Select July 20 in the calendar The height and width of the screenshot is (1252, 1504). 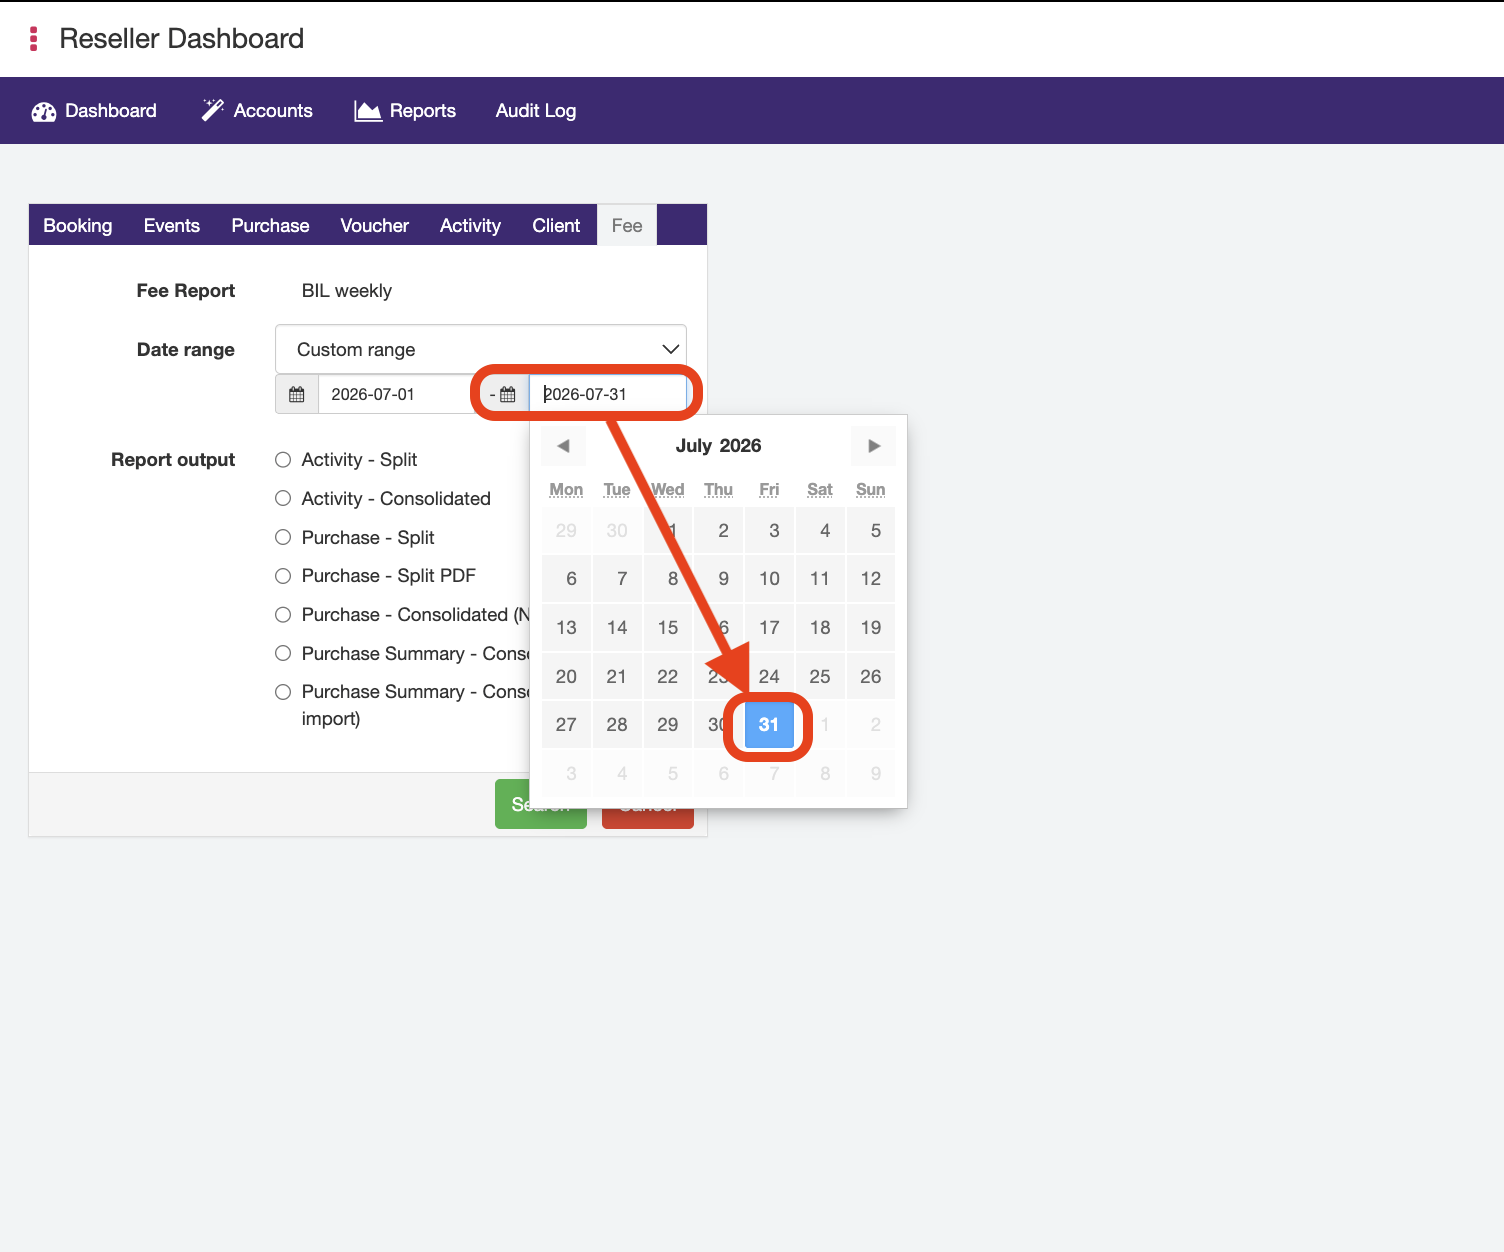pyautogui.click(x=566, y=677)
